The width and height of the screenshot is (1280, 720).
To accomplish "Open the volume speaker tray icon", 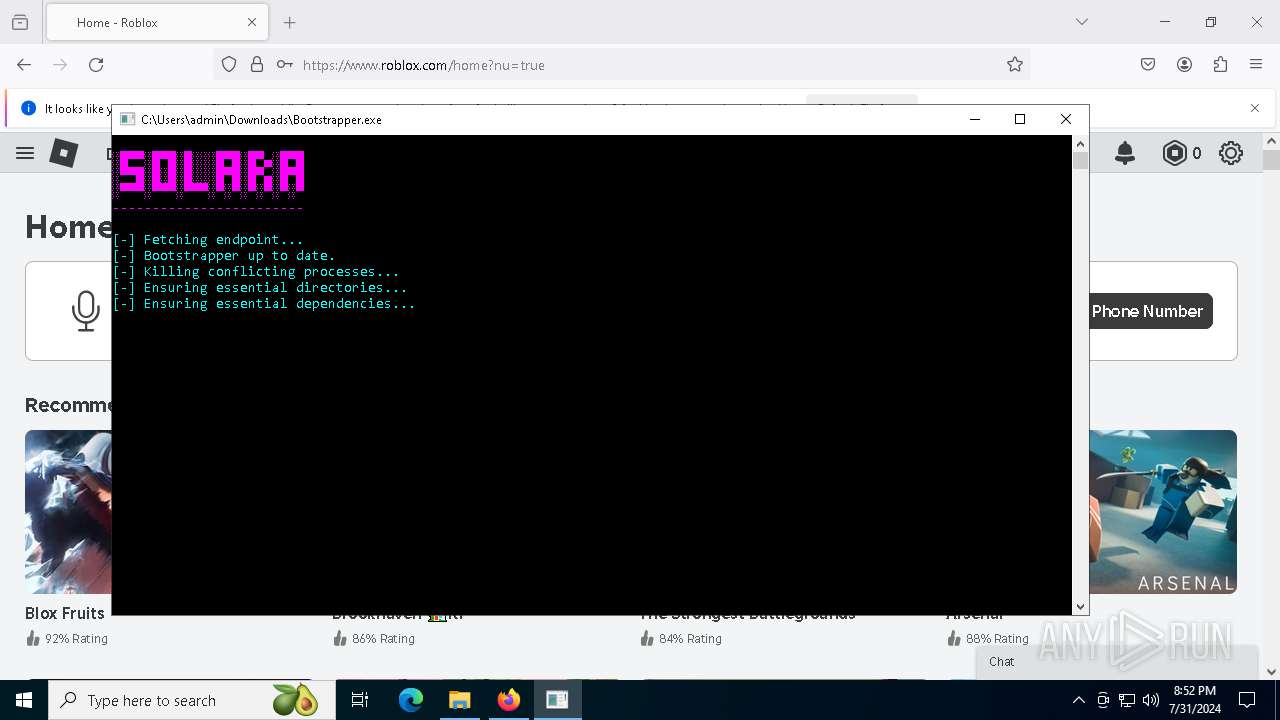I will [1151, 700].
